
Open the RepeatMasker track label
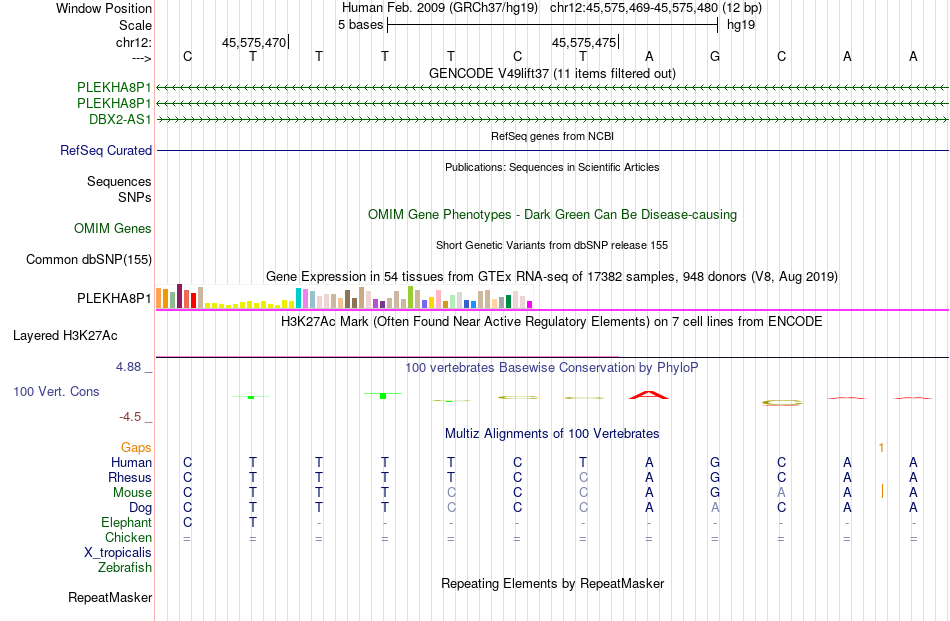[110, 597]
